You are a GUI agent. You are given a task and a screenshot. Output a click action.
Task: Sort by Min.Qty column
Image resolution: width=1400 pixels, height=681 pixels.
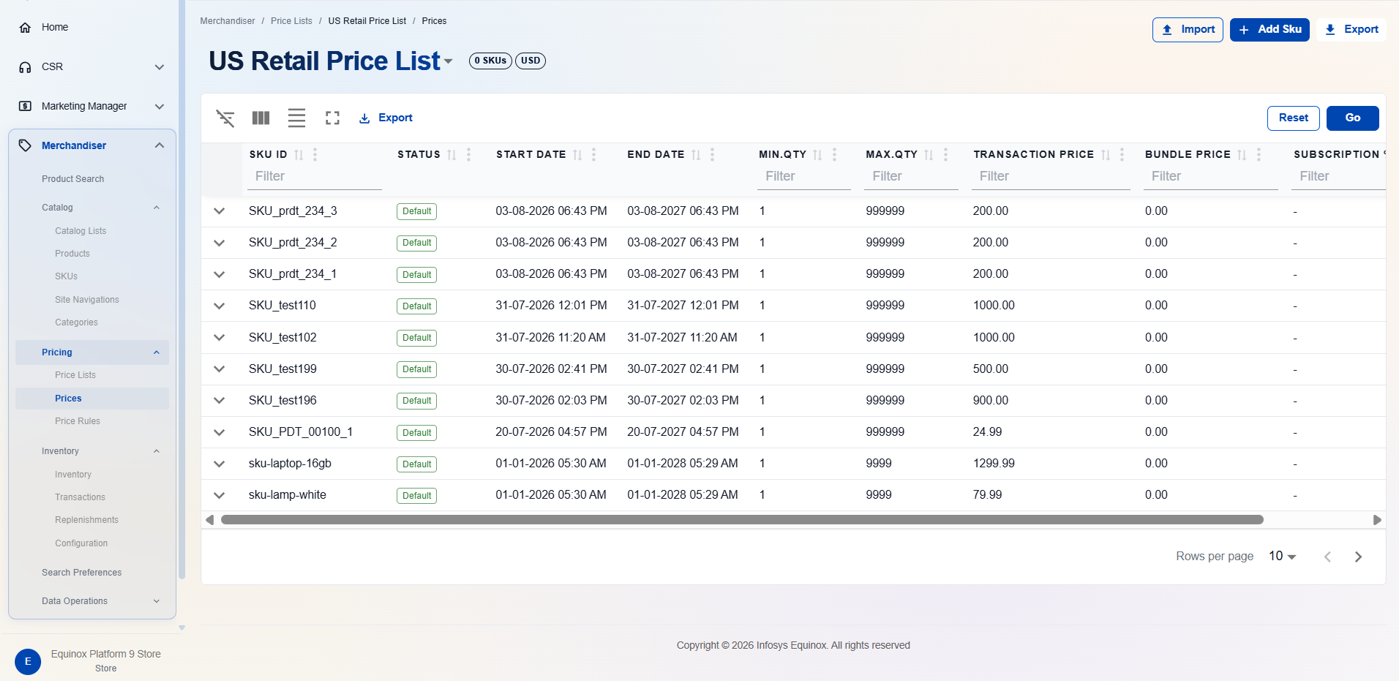(x=818, y=155)
